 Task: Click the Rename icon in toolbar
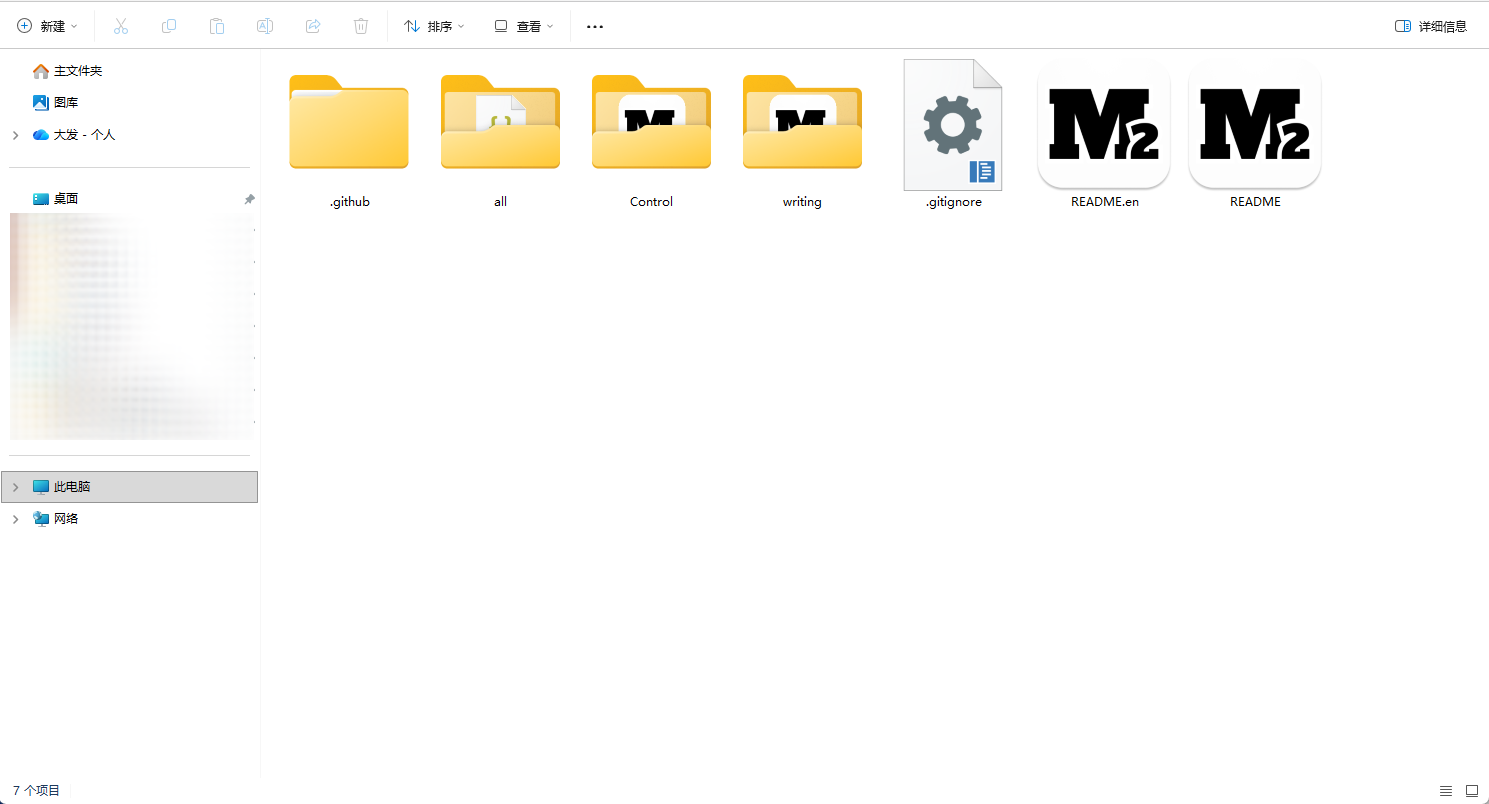265,26
